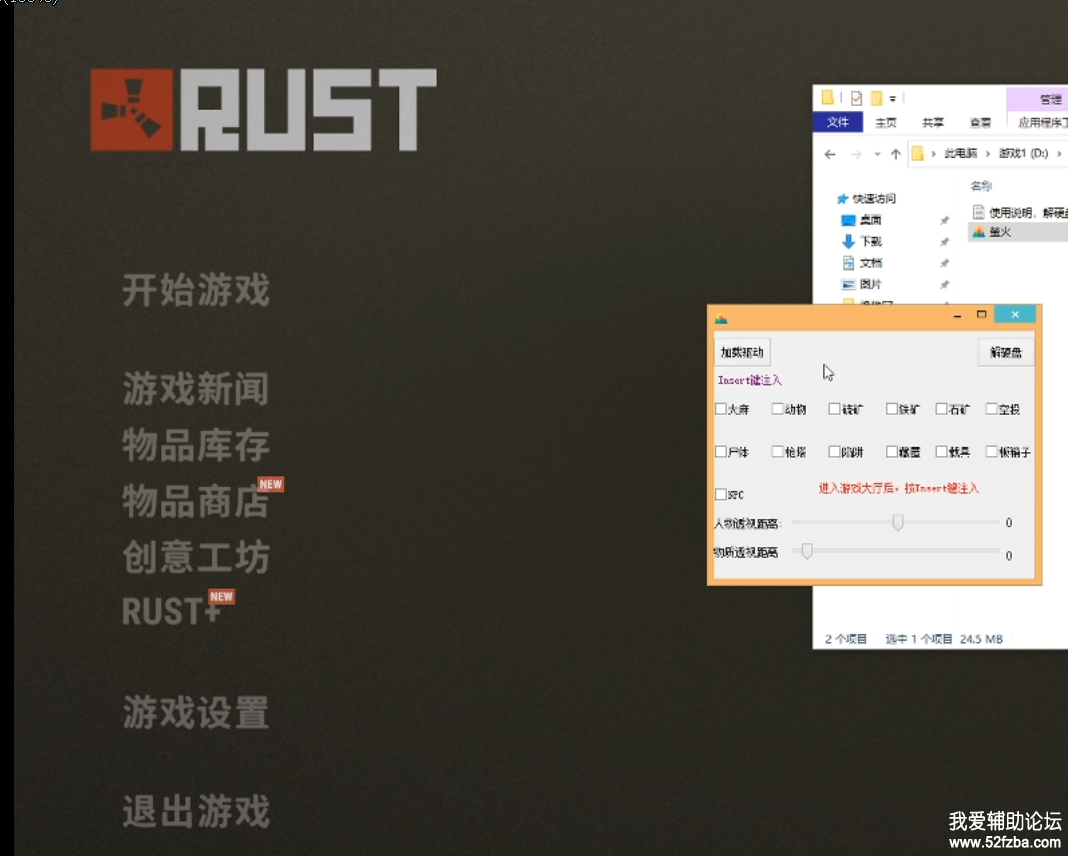Open the 主页 ribbon tab

(885, 122)
